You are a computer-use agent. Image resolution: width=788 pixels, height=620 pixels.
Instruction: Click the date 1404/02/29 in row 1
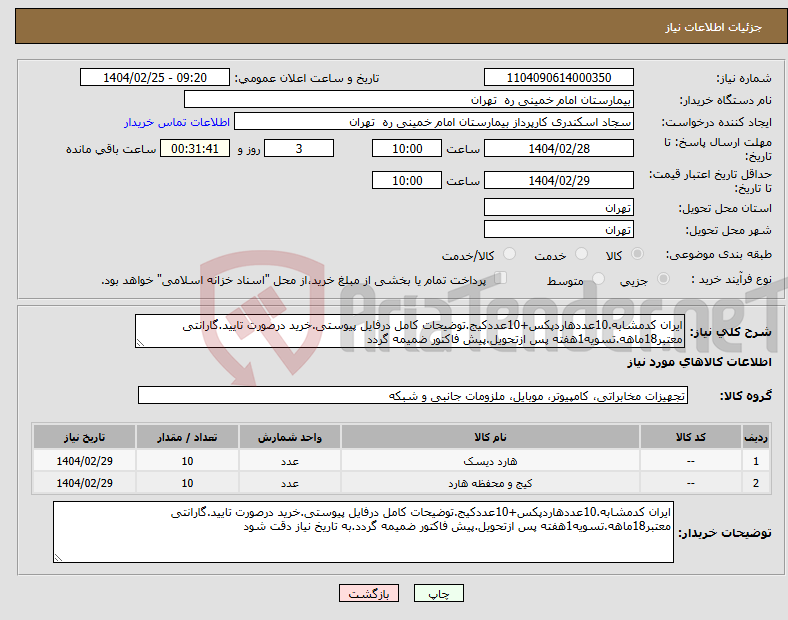84,461
